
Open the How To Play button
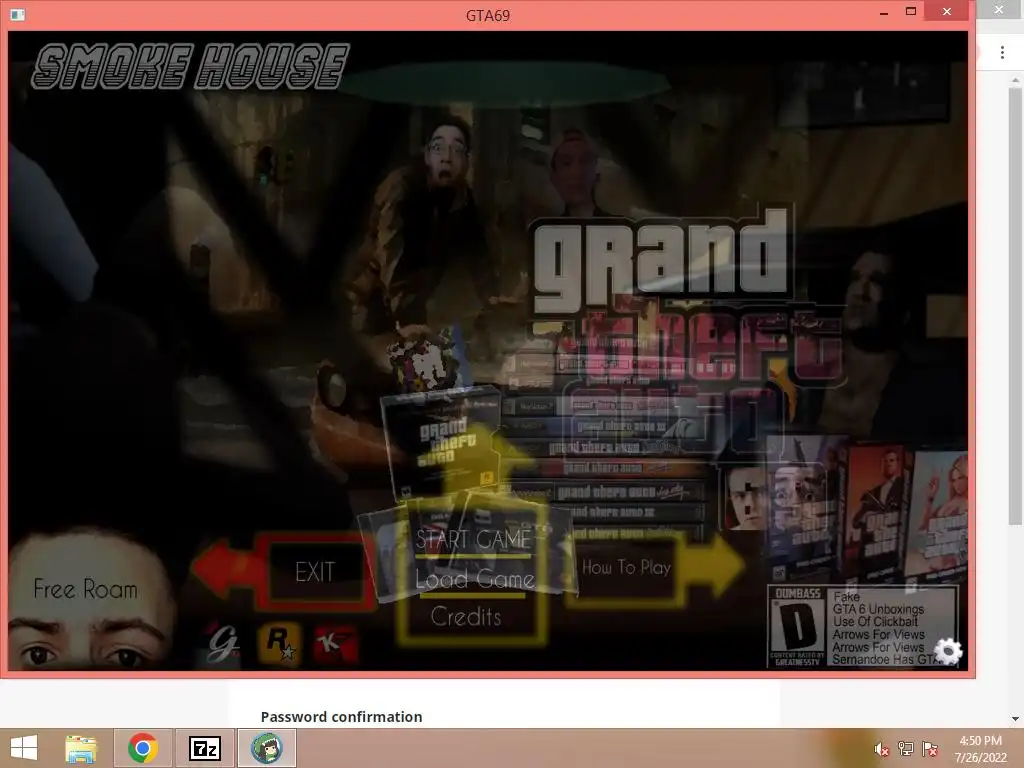pos(626,568)
